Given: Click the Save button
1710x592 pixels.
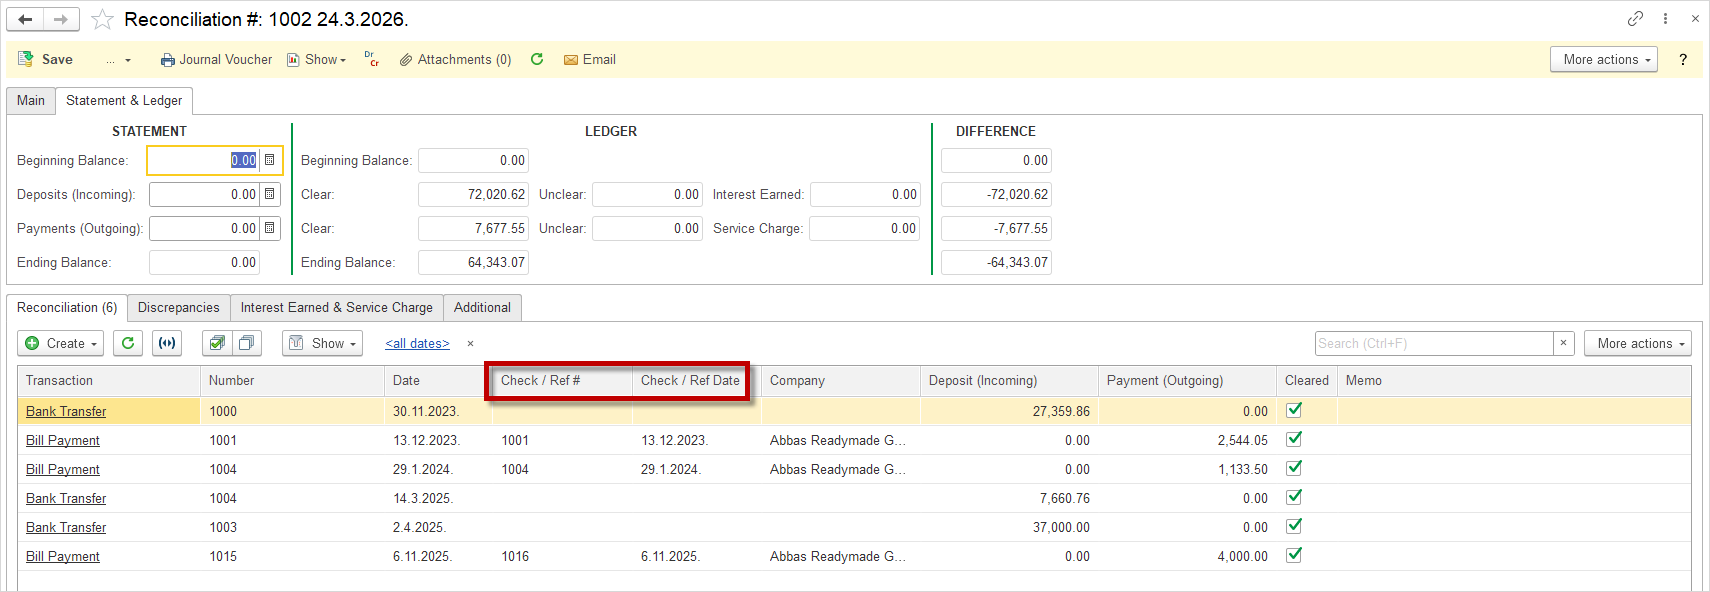Looking at the screenshot, I should pyautogui.click(x=46, y=59).
